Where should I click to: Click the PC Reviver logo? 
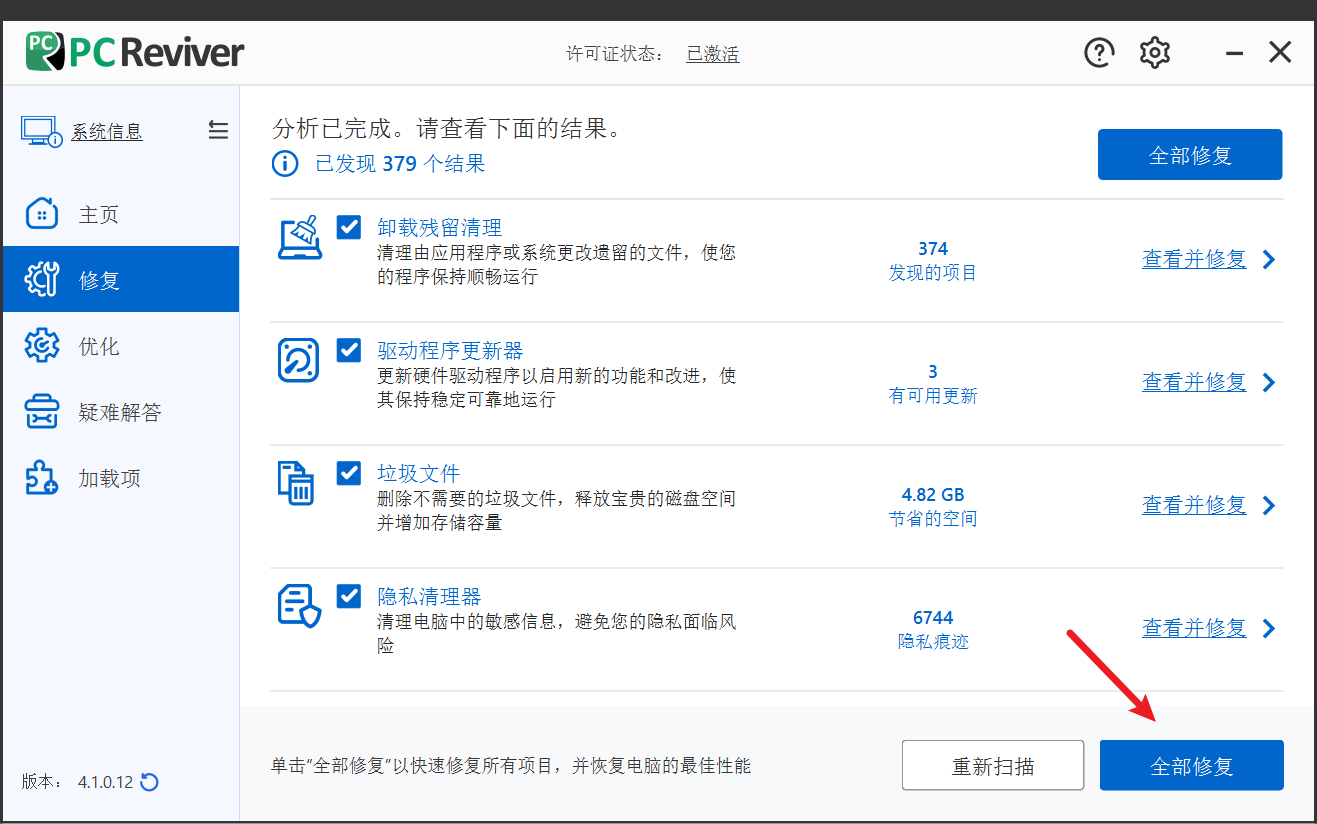tap(135, 53)
